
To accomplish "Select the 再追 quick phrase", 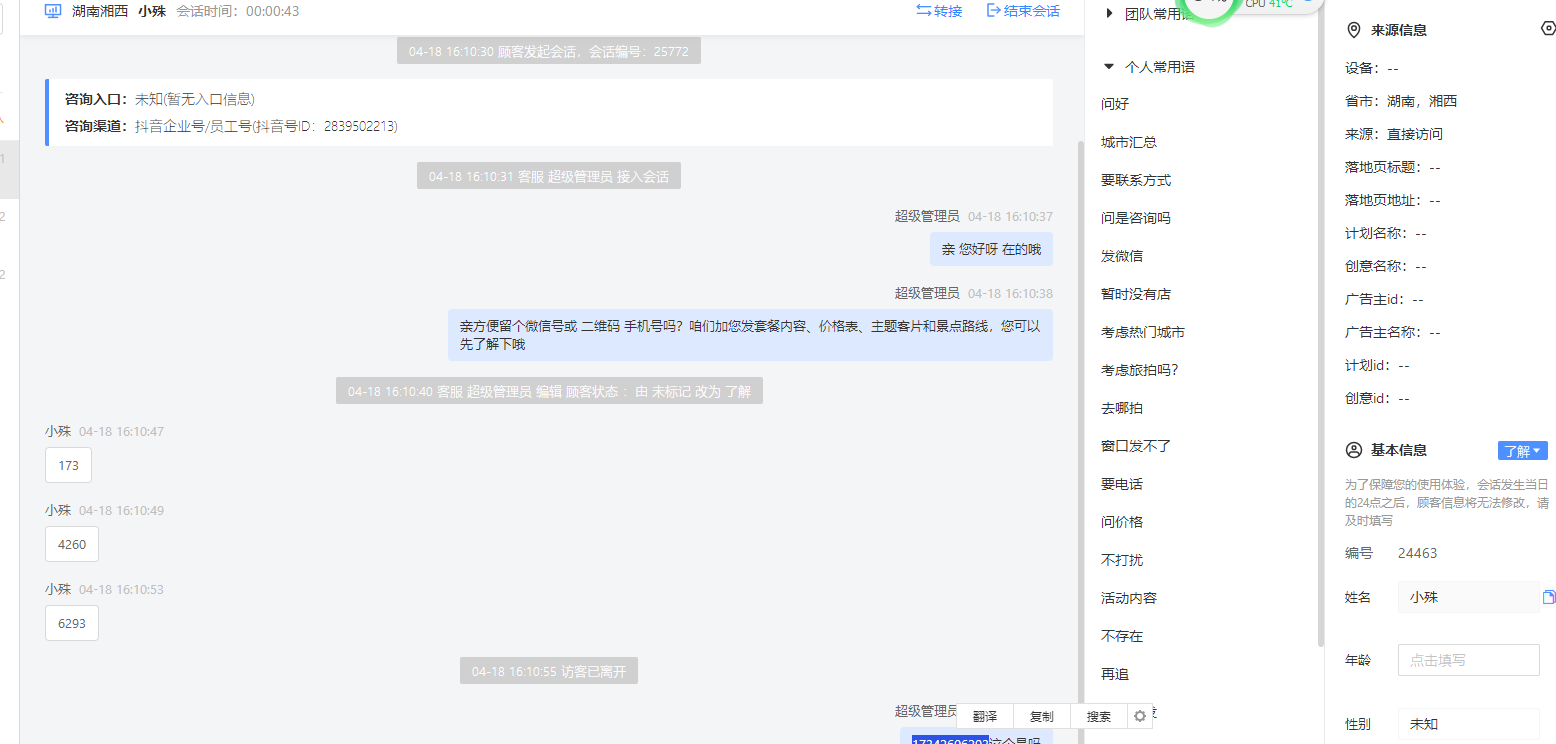I will pyautogui.click(x=1115, y=674).
